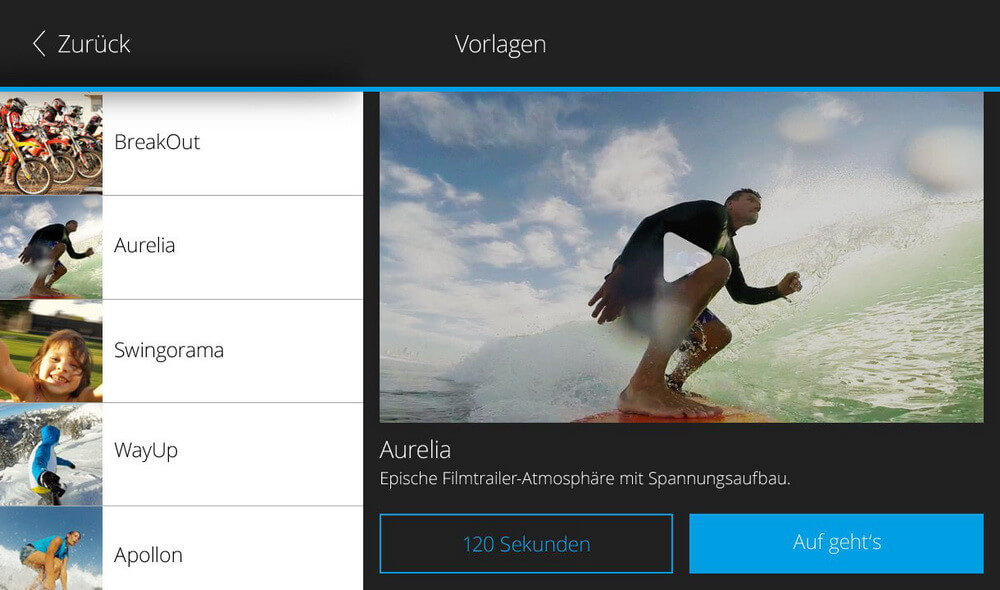1000x590 pixels.
Task: Choose the Swingorama template name
Action: [168, 350]
